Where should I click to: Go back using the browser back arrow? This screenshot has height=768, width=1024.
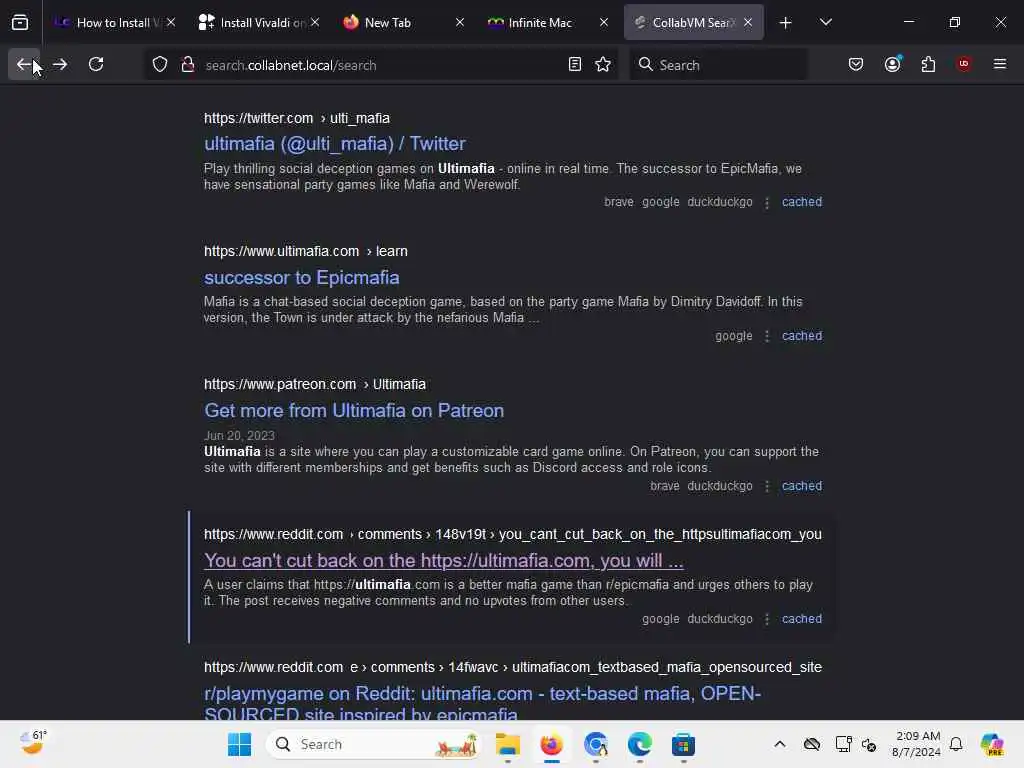click(24, 65)
